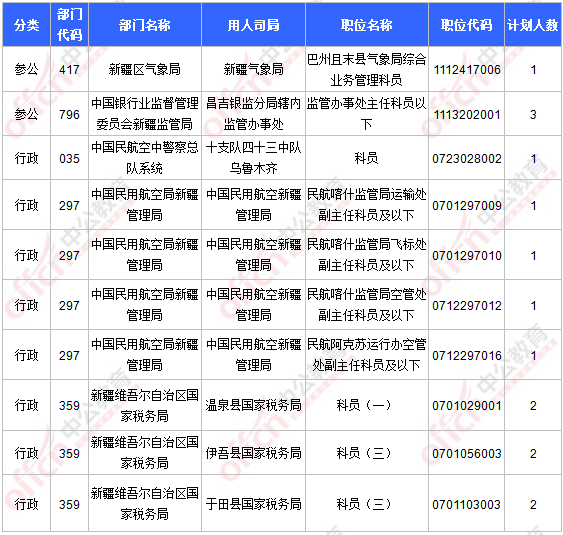563x535 pixels.
Task: Click the 伊吾县国家税务局 cell
Action: (253, 453)
